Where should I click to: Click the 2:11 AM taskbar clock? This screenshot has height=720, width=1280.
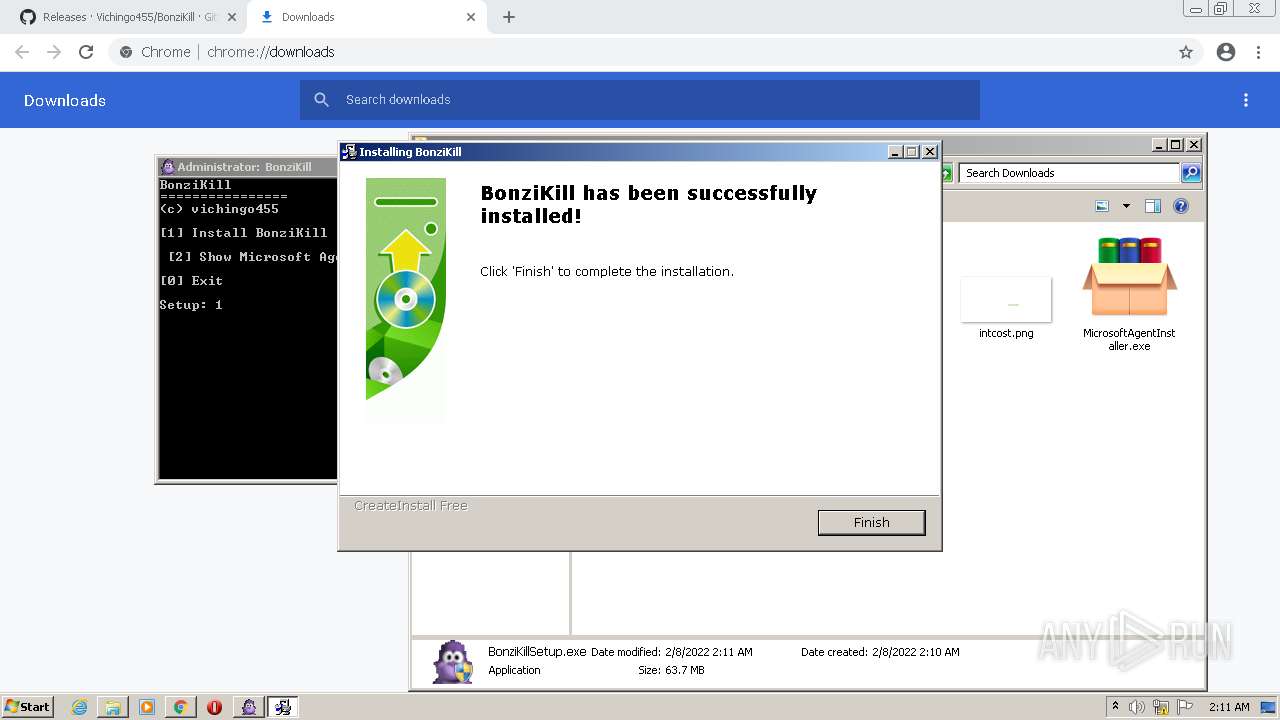click(x=1229, y=707)
